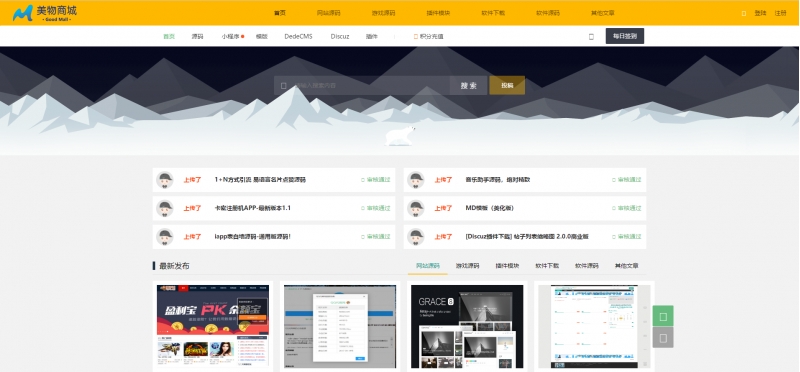Click the 每日签到 daily check-in button
This screenshot has height=372, width=800.
click(625, 36)
